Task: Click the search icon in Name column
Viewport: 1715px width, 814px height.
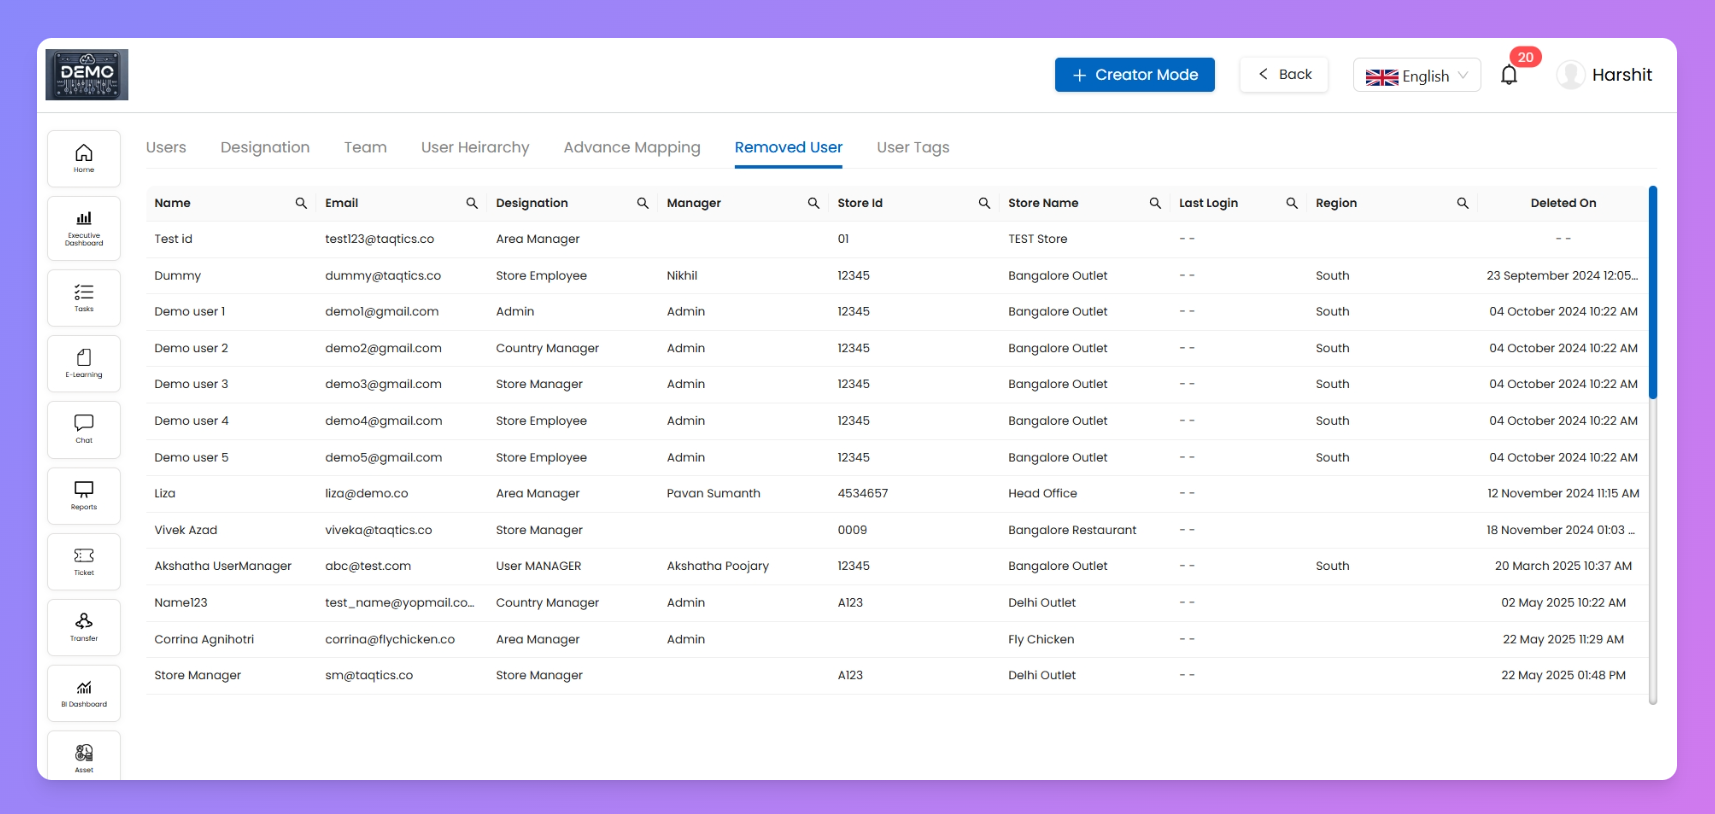Action: [301, 203]
